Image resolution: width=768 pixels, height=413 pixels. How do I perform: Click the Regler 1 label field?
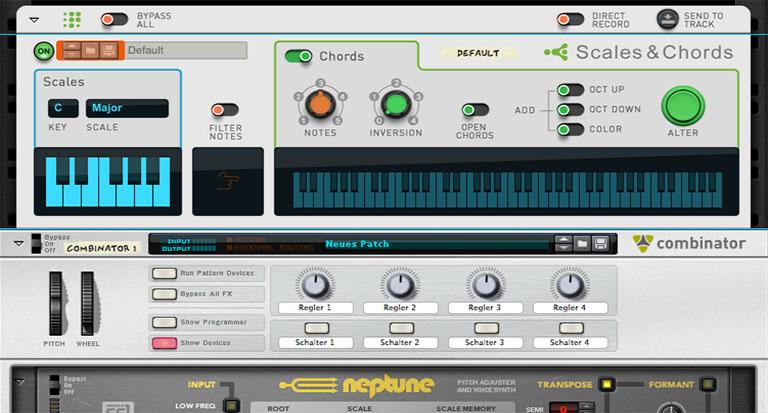[315, 308]
